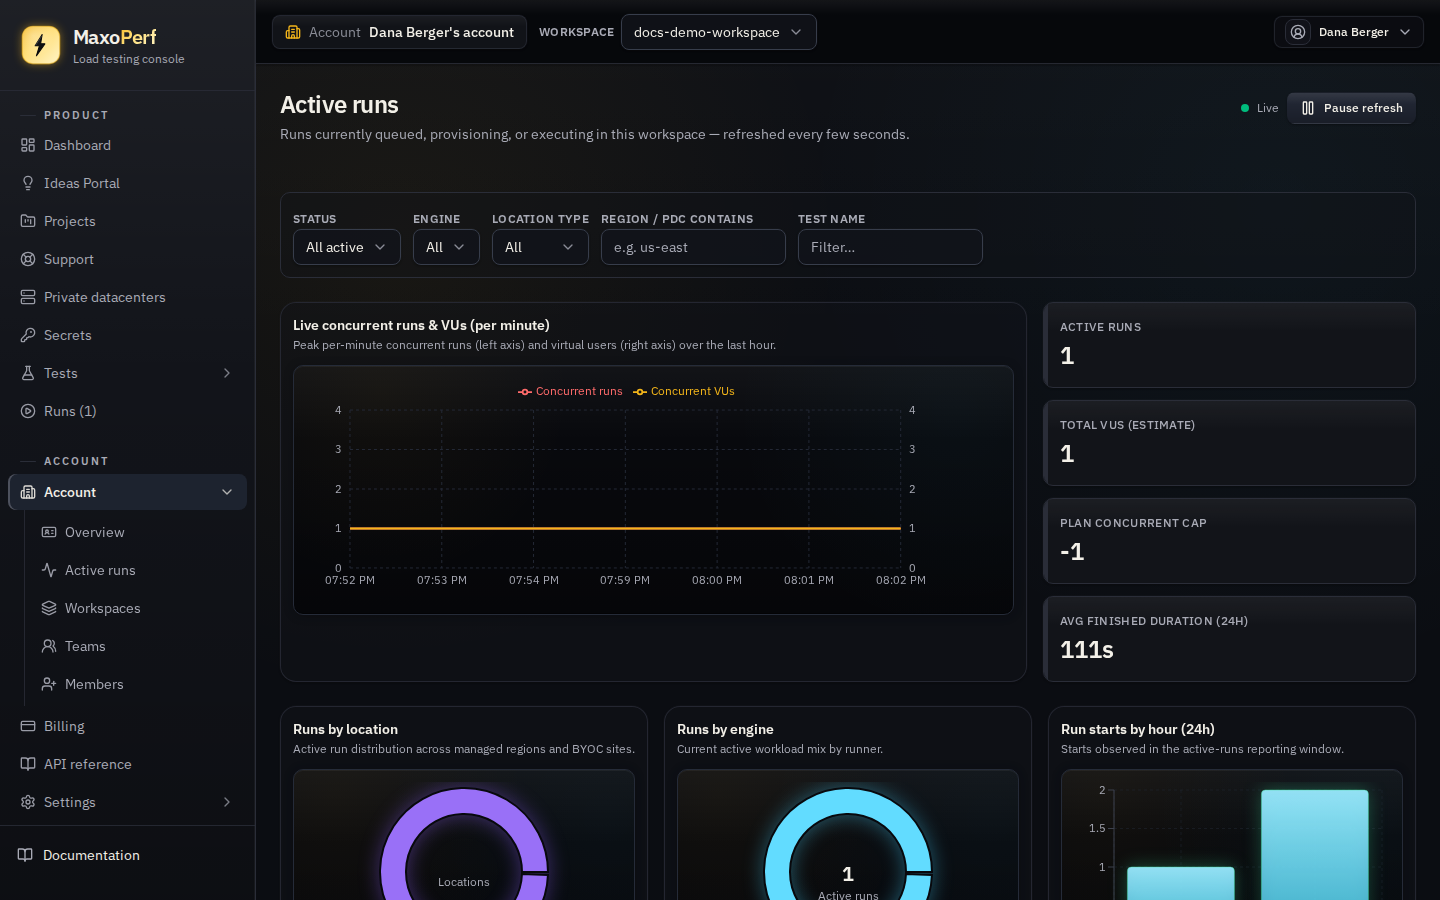Click the green Live status dot
This screenshot has width=1440, height=900.
[x=1245, y=108]
